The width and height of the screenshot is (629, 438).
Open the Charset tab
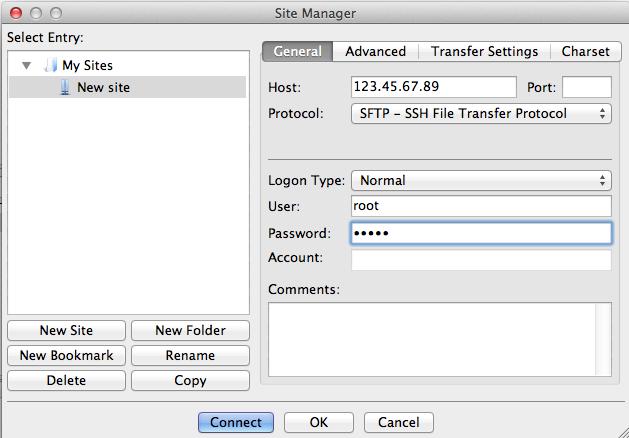coord(585,52)
